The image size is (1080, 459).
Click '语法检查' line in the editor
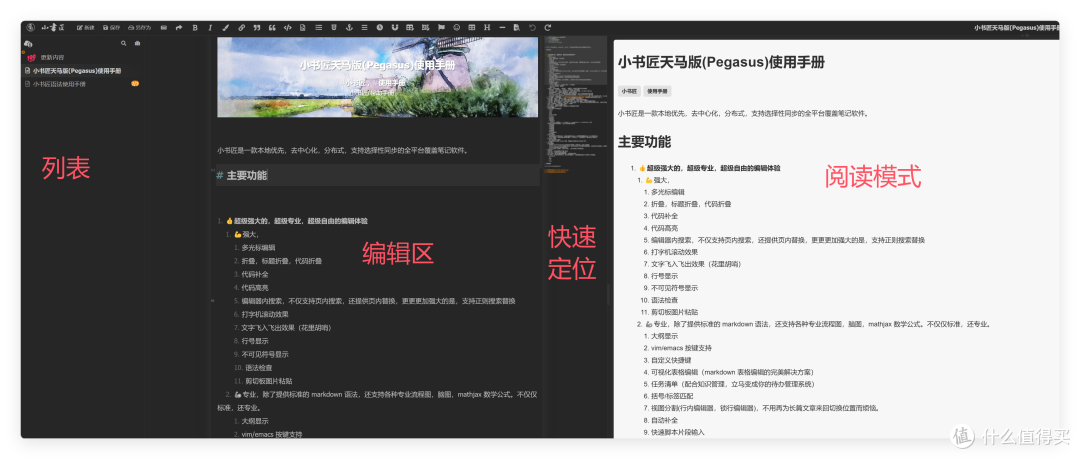tap(258, 368)
